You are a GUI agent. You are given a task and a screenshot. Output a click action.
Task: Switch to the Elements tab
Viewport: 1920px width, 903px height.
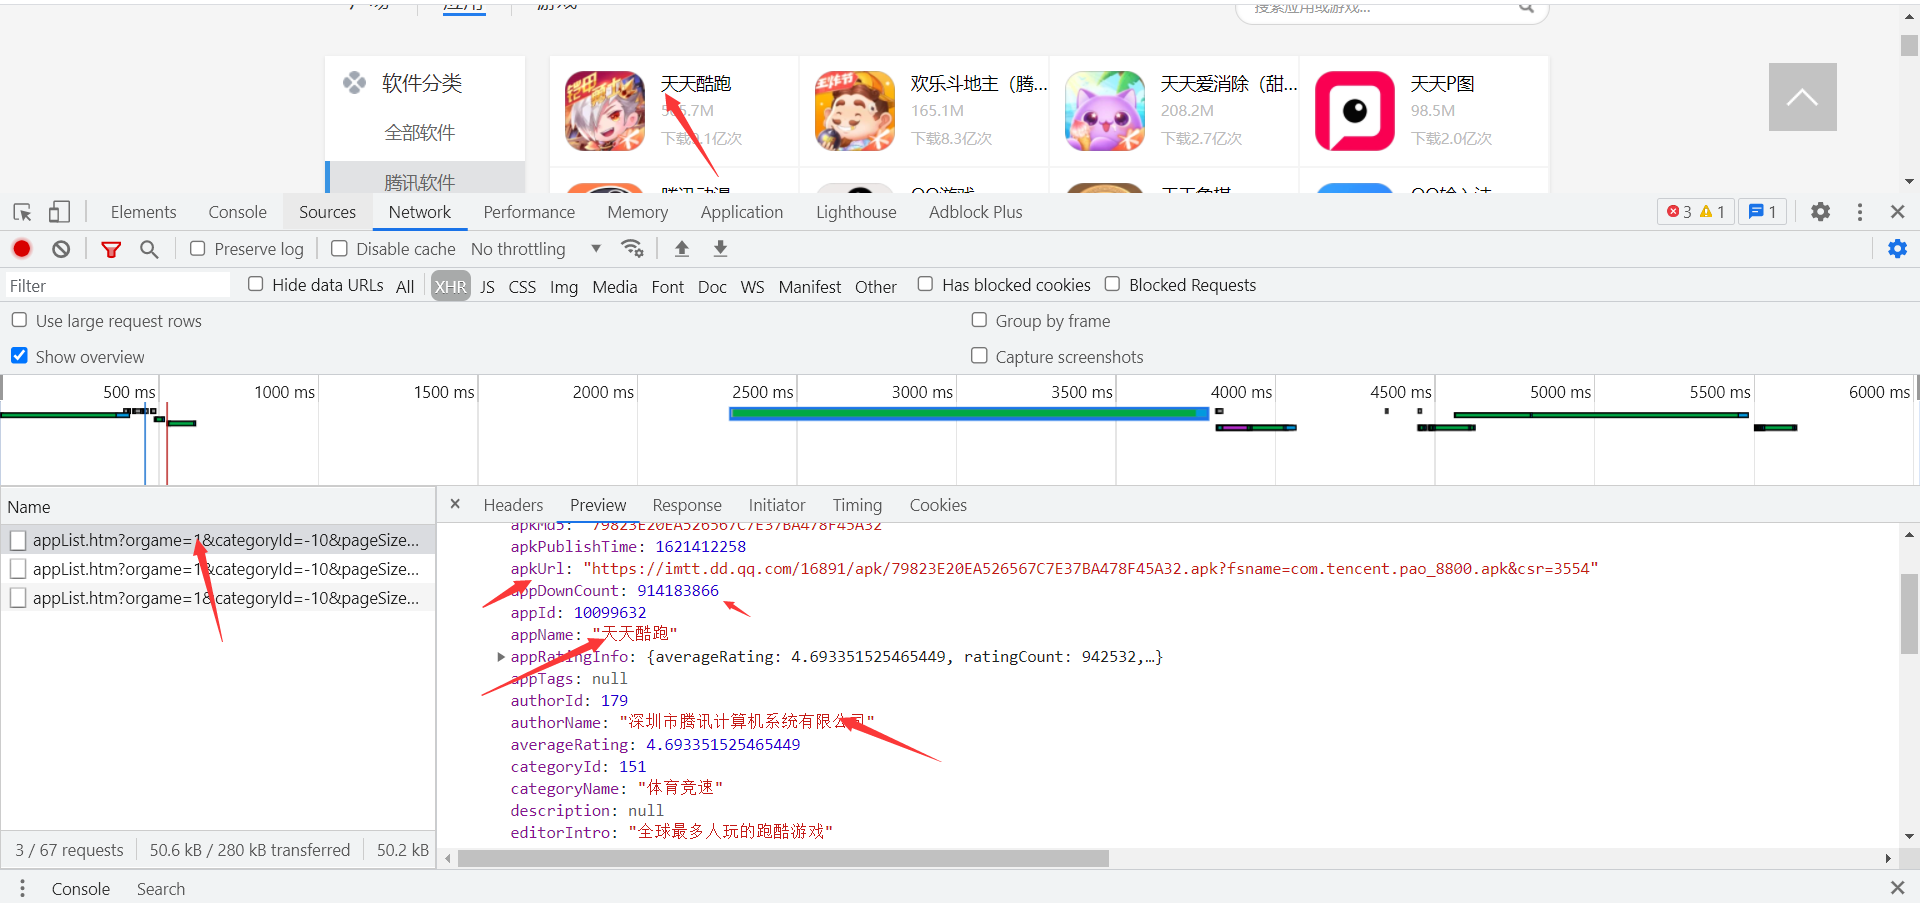pyautogui.click(x=143, y=212)
